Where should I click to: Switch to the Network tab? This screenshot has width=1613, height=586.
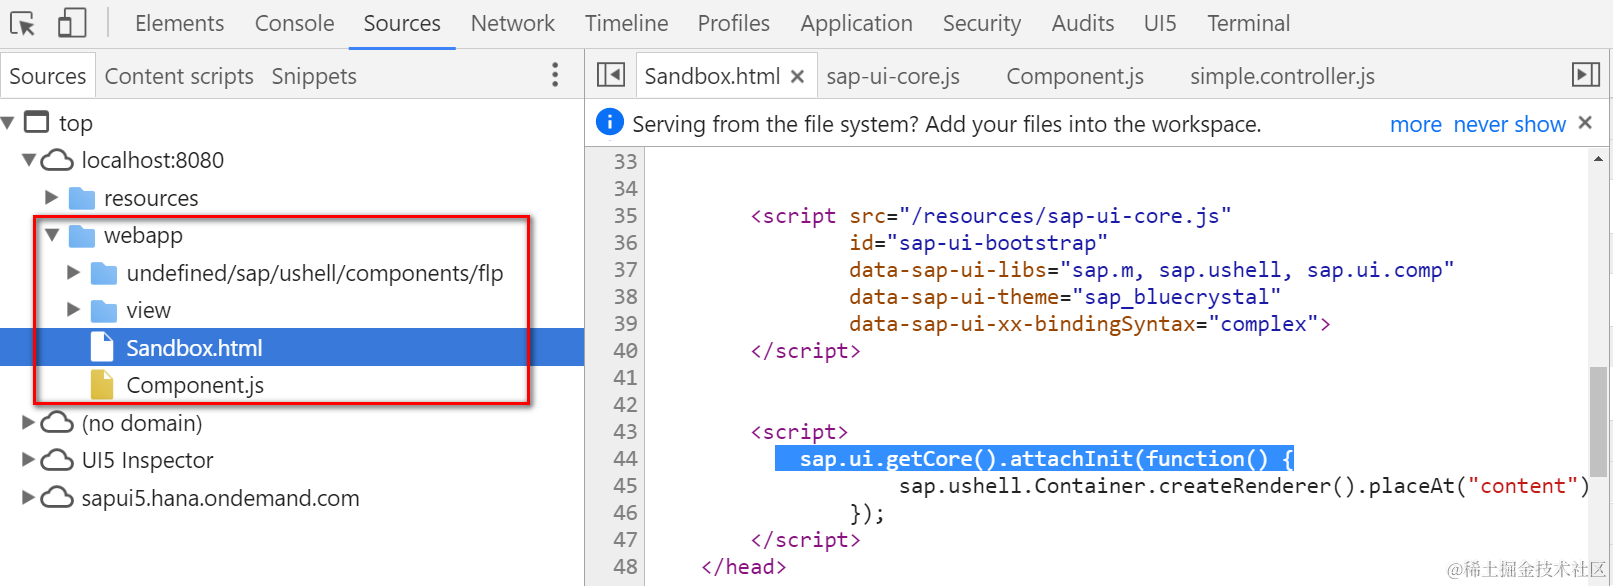(x=513, y=23)
